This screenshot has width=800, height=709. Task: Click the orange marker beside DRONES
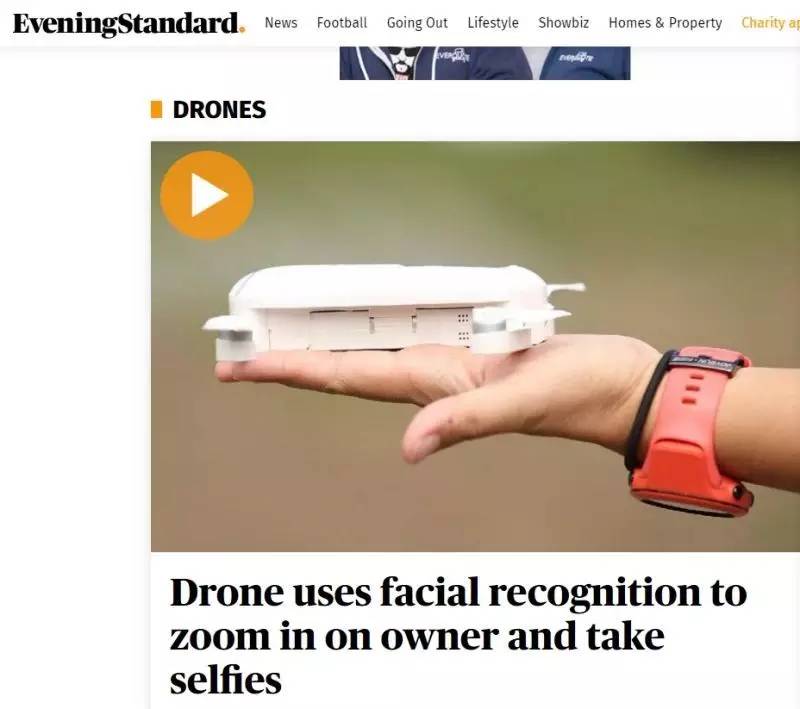click(157, 110)
